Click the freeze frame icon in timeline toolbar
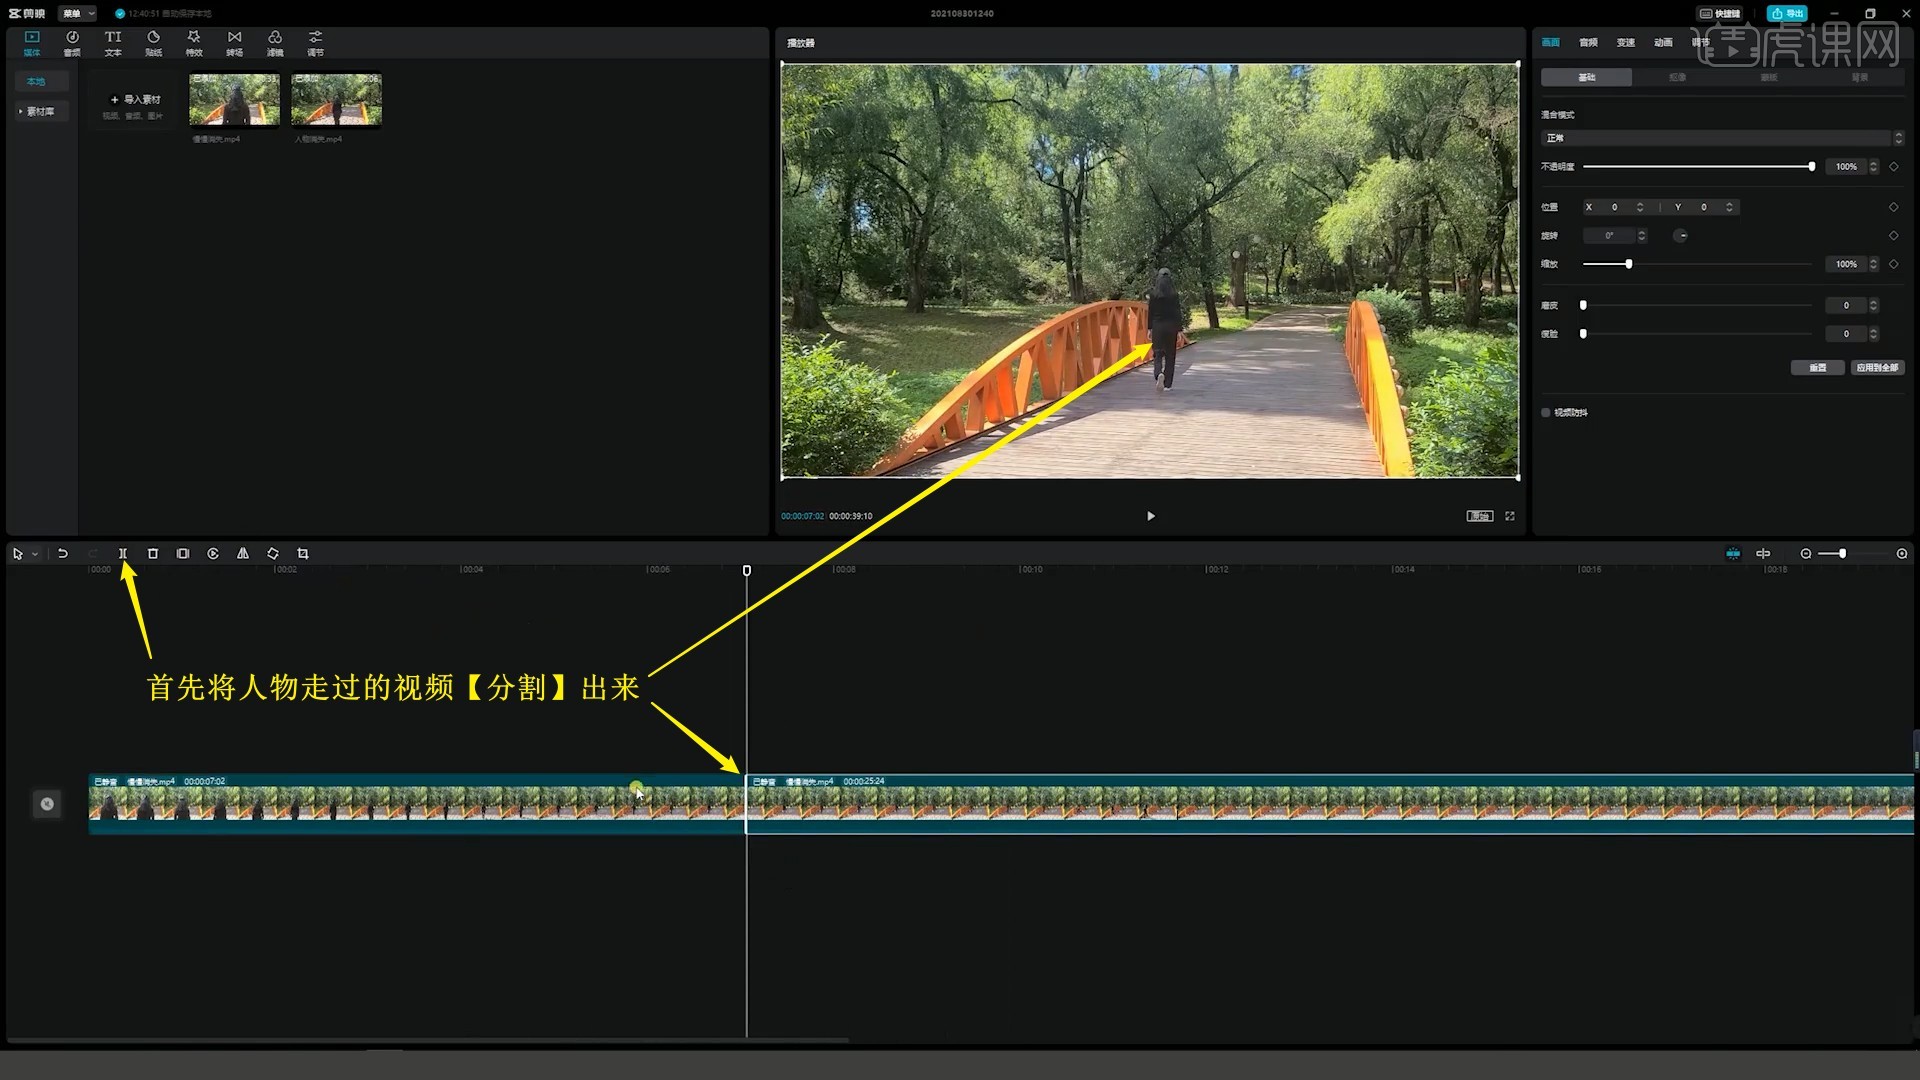The image size is (1920, 1080). tap(183, 554)
